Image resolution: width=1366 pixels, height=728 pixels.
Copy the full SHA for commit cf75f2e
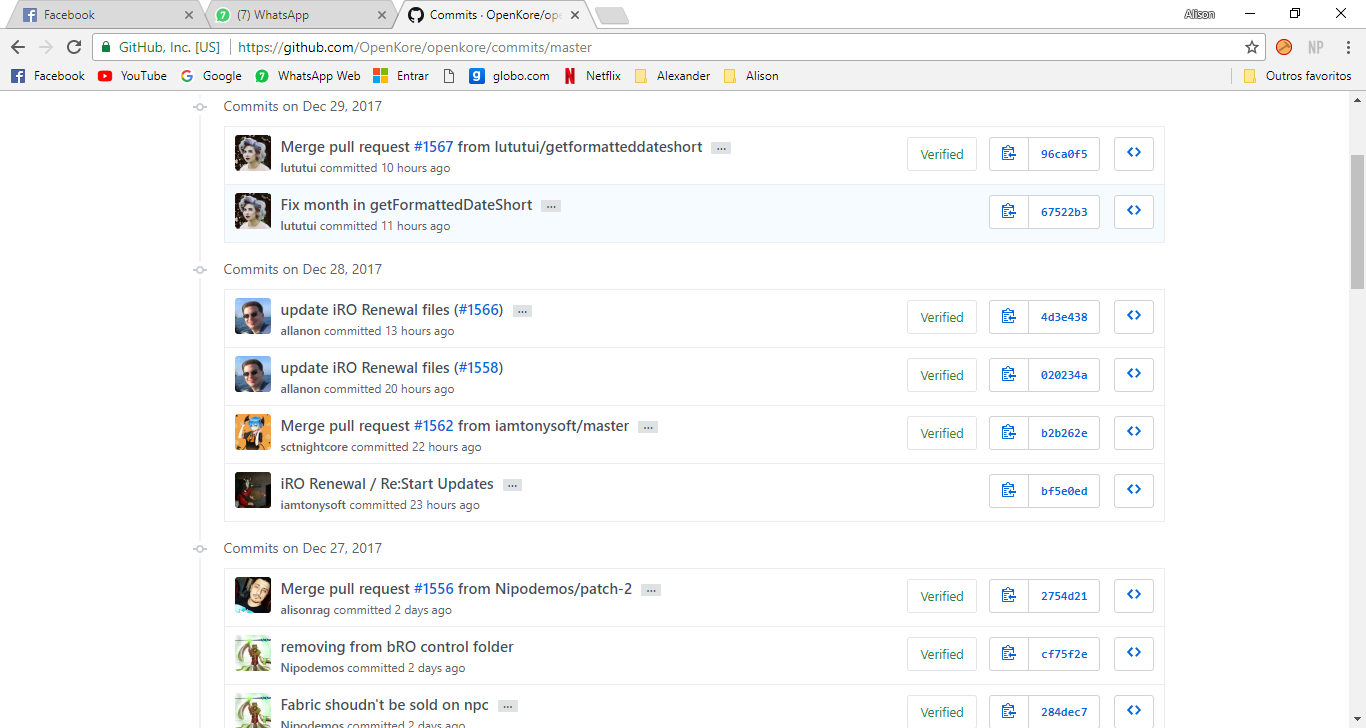click(x=1009, y=654)
